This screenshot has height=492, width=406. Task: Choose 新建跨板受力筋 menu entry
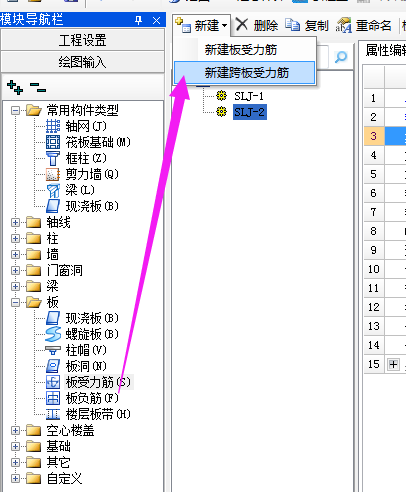[244, 73]
